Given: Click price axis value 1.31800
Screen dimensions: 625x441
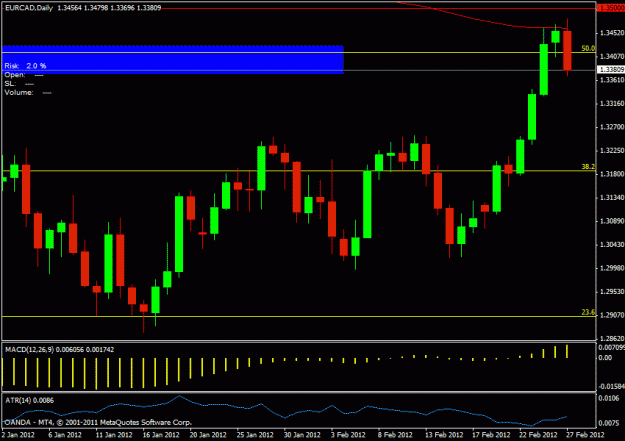Looking at the screenshot, I should point(612,174).
